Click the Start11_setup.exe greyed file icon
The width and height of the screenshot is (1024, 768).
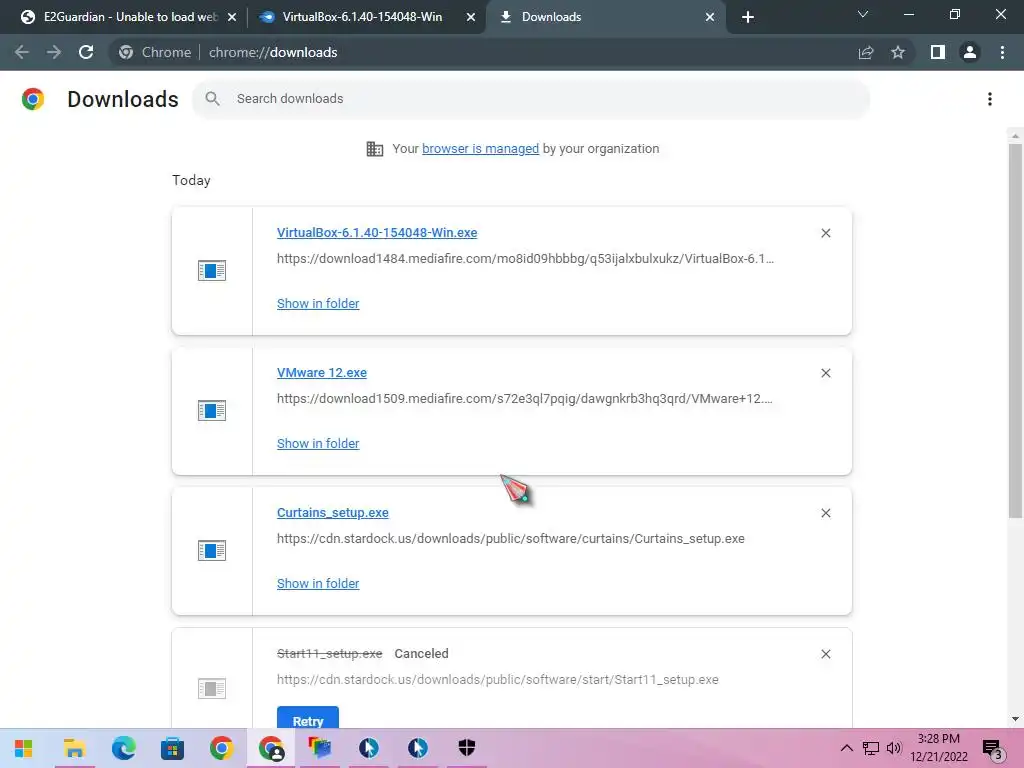(x=212, y=688)
